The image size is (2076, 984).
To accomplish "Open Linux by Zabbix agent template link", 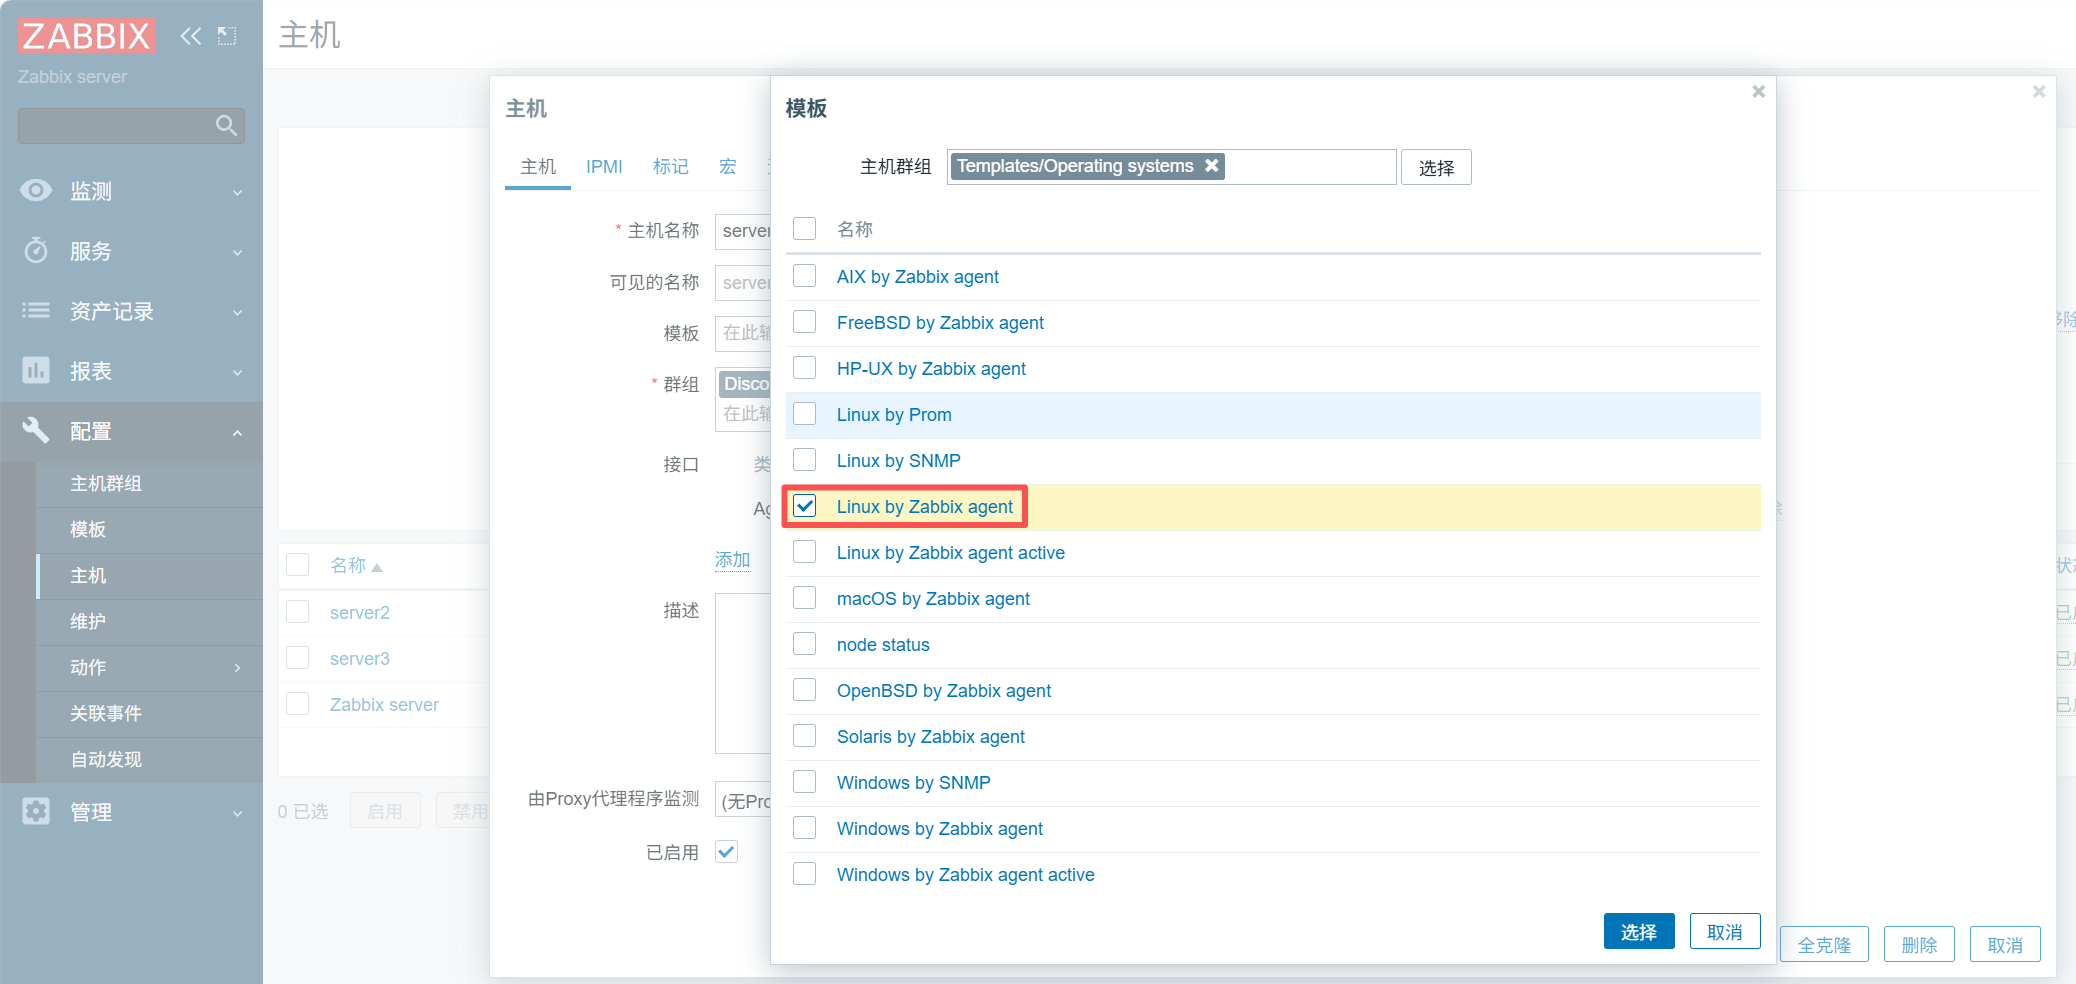I will click(x=925, y=507).
